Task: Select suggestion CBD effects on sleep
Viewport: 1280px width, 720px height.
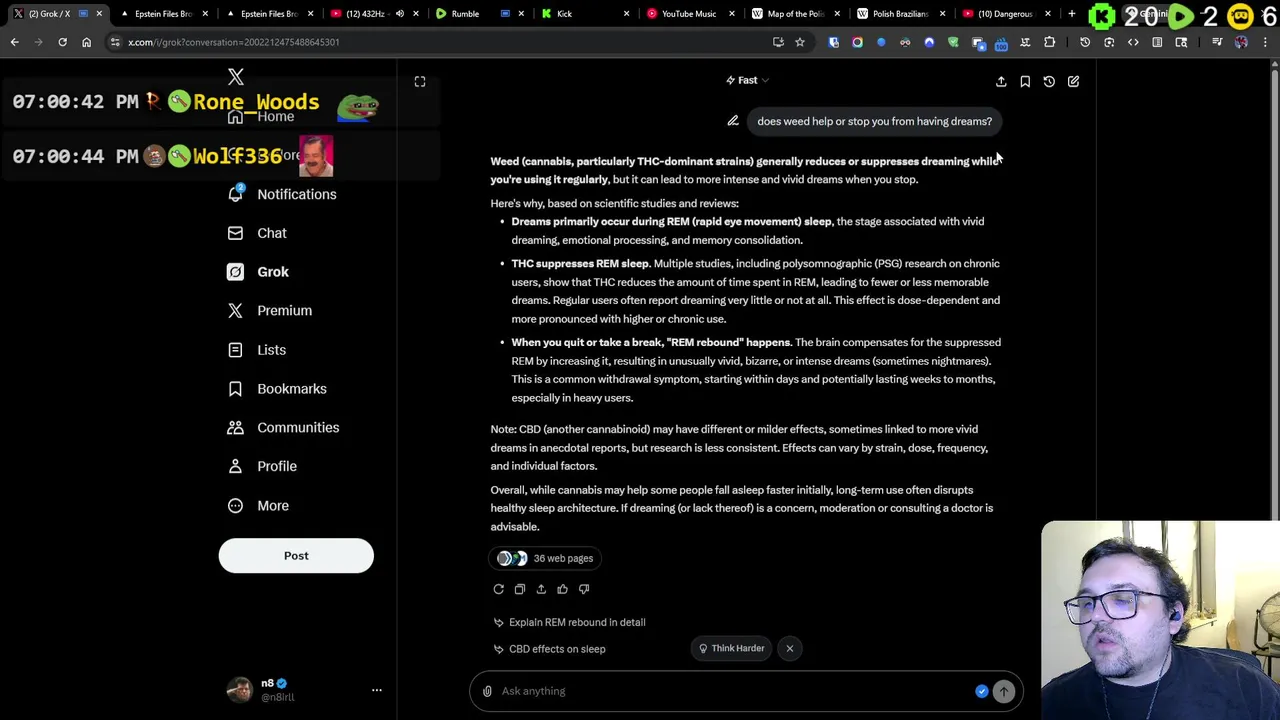Action: (549, 649)
